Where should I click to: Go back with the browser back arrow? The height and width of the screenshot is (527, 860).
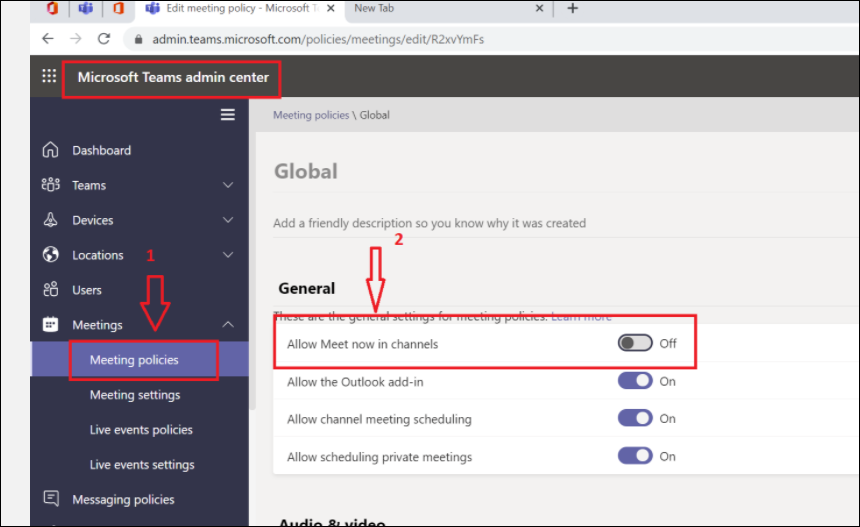[48, 39]
